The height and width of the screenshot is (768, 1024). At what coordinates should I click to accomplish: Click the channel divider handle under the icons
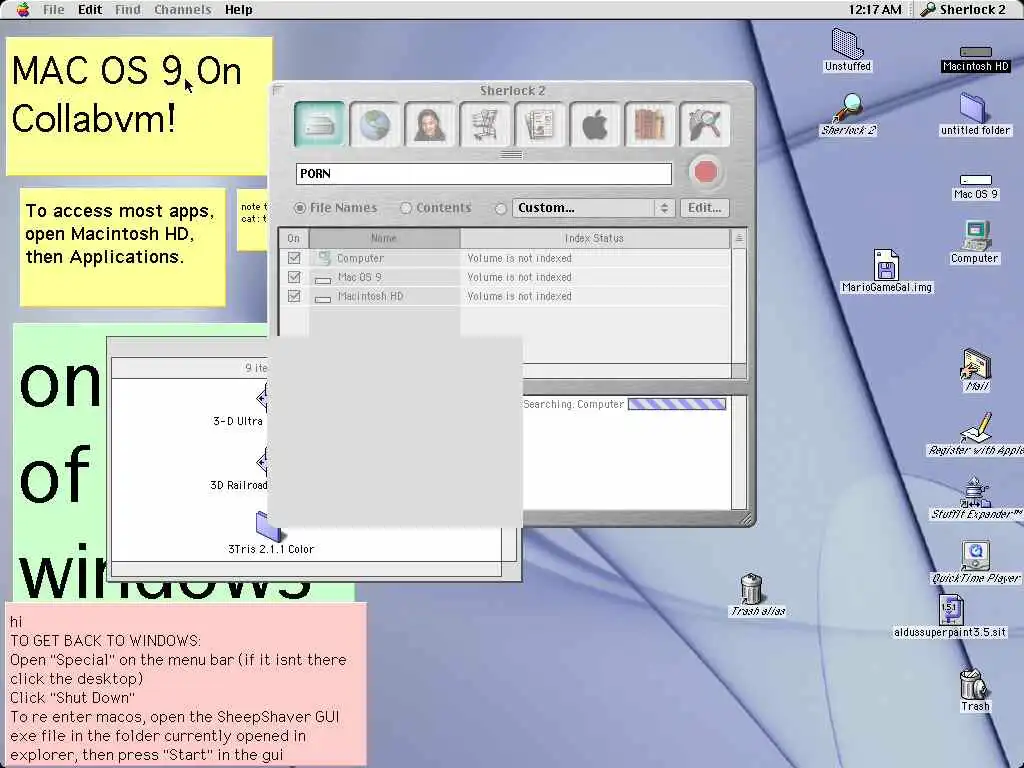pos(511,155)
